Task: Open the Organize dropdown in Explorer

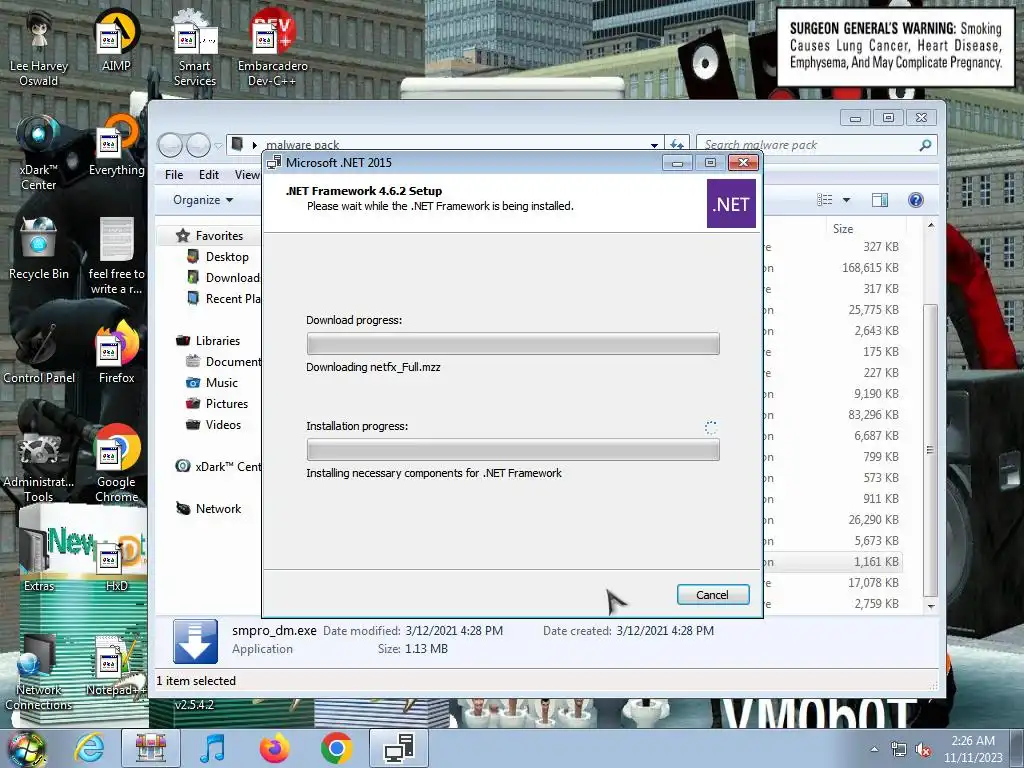Action: 202,200
